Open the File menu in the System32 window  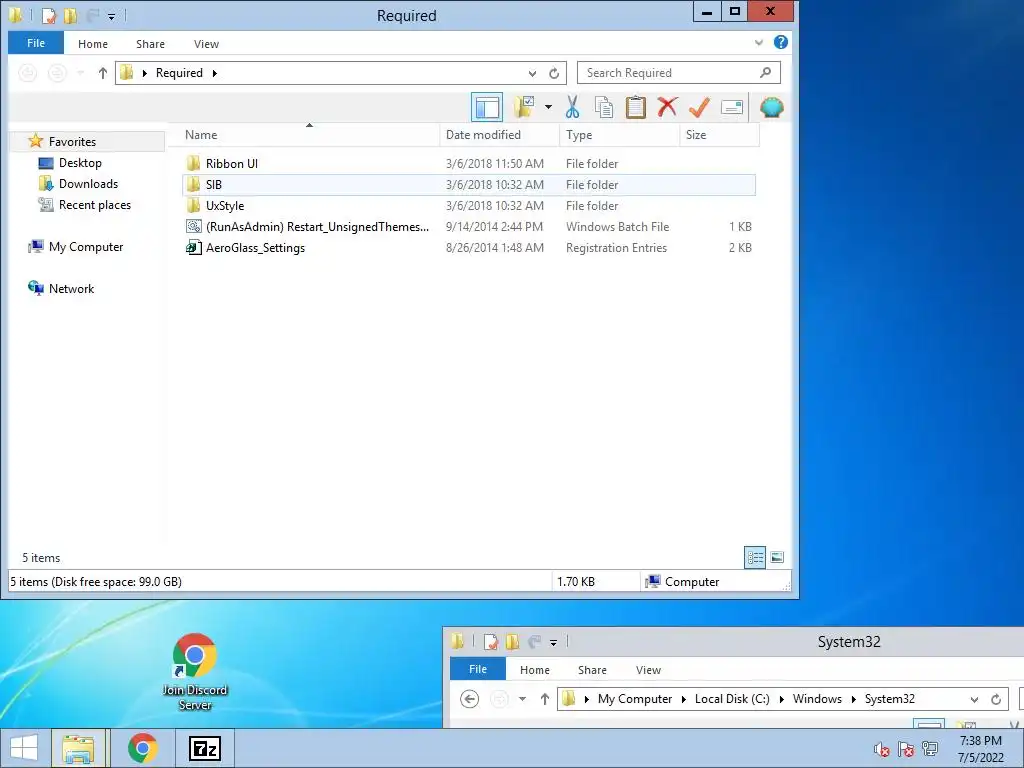477,669
